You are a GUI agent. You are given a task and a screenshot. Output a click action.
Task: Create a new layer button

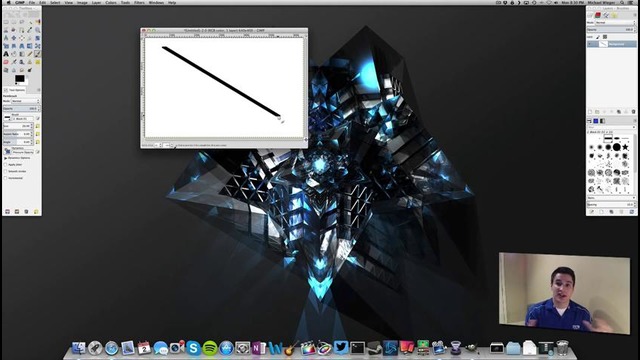(590, 112)
